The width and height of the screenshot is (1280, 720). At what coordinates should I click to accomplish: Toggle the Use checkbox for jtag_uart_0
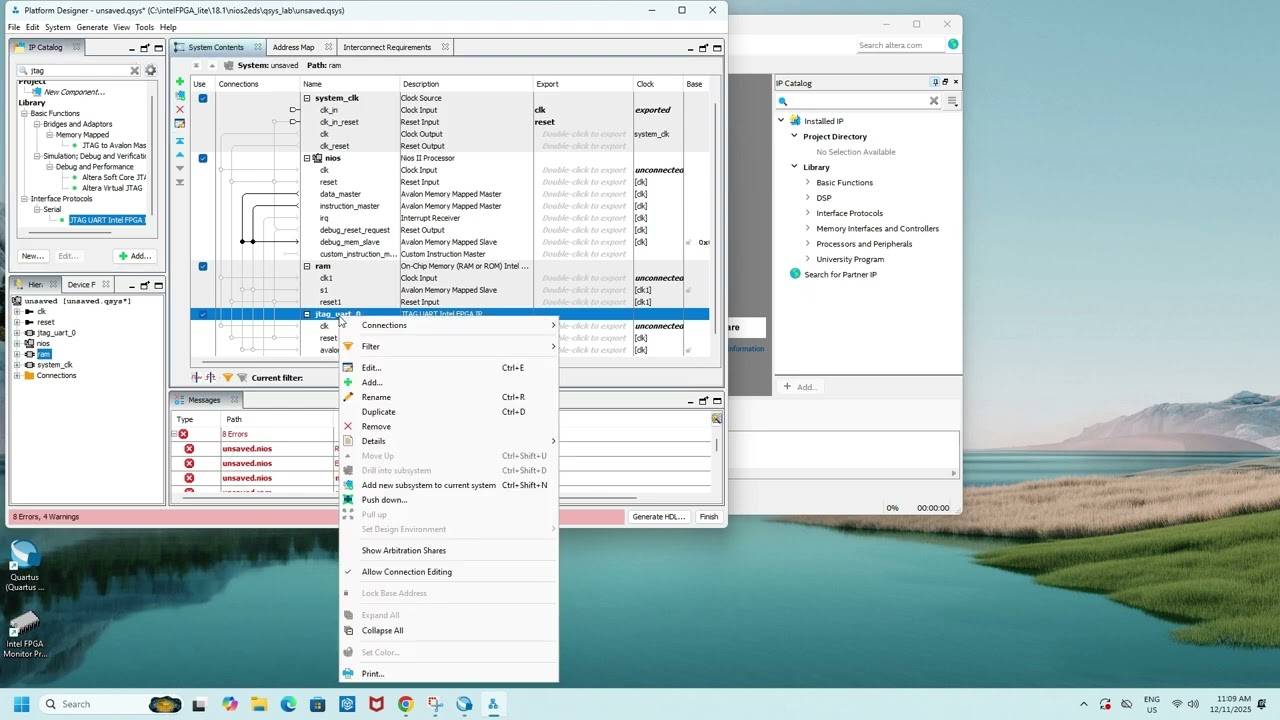203,314
